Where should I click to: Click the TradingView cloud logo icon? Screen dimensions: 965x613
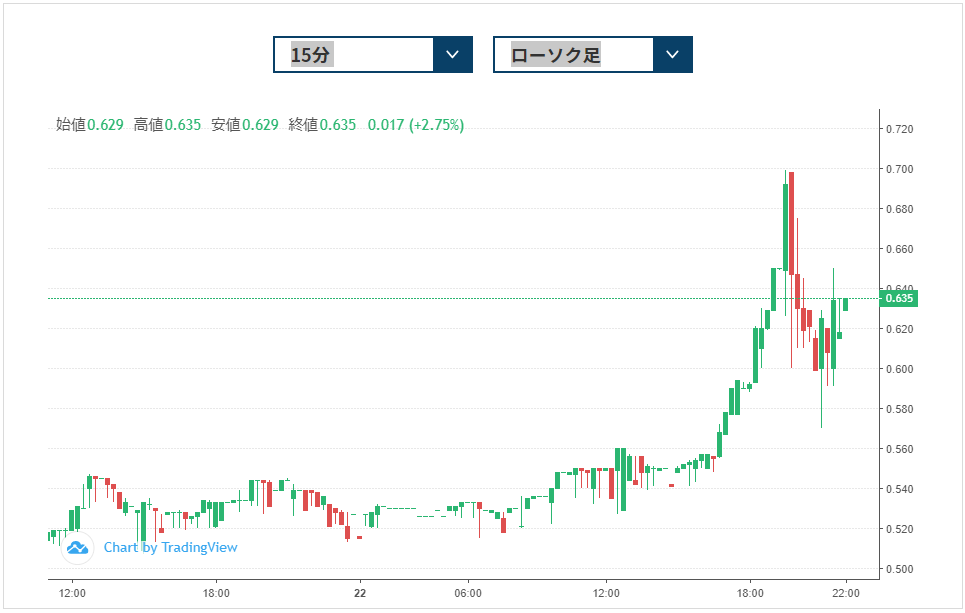click(x=78, y=547)
